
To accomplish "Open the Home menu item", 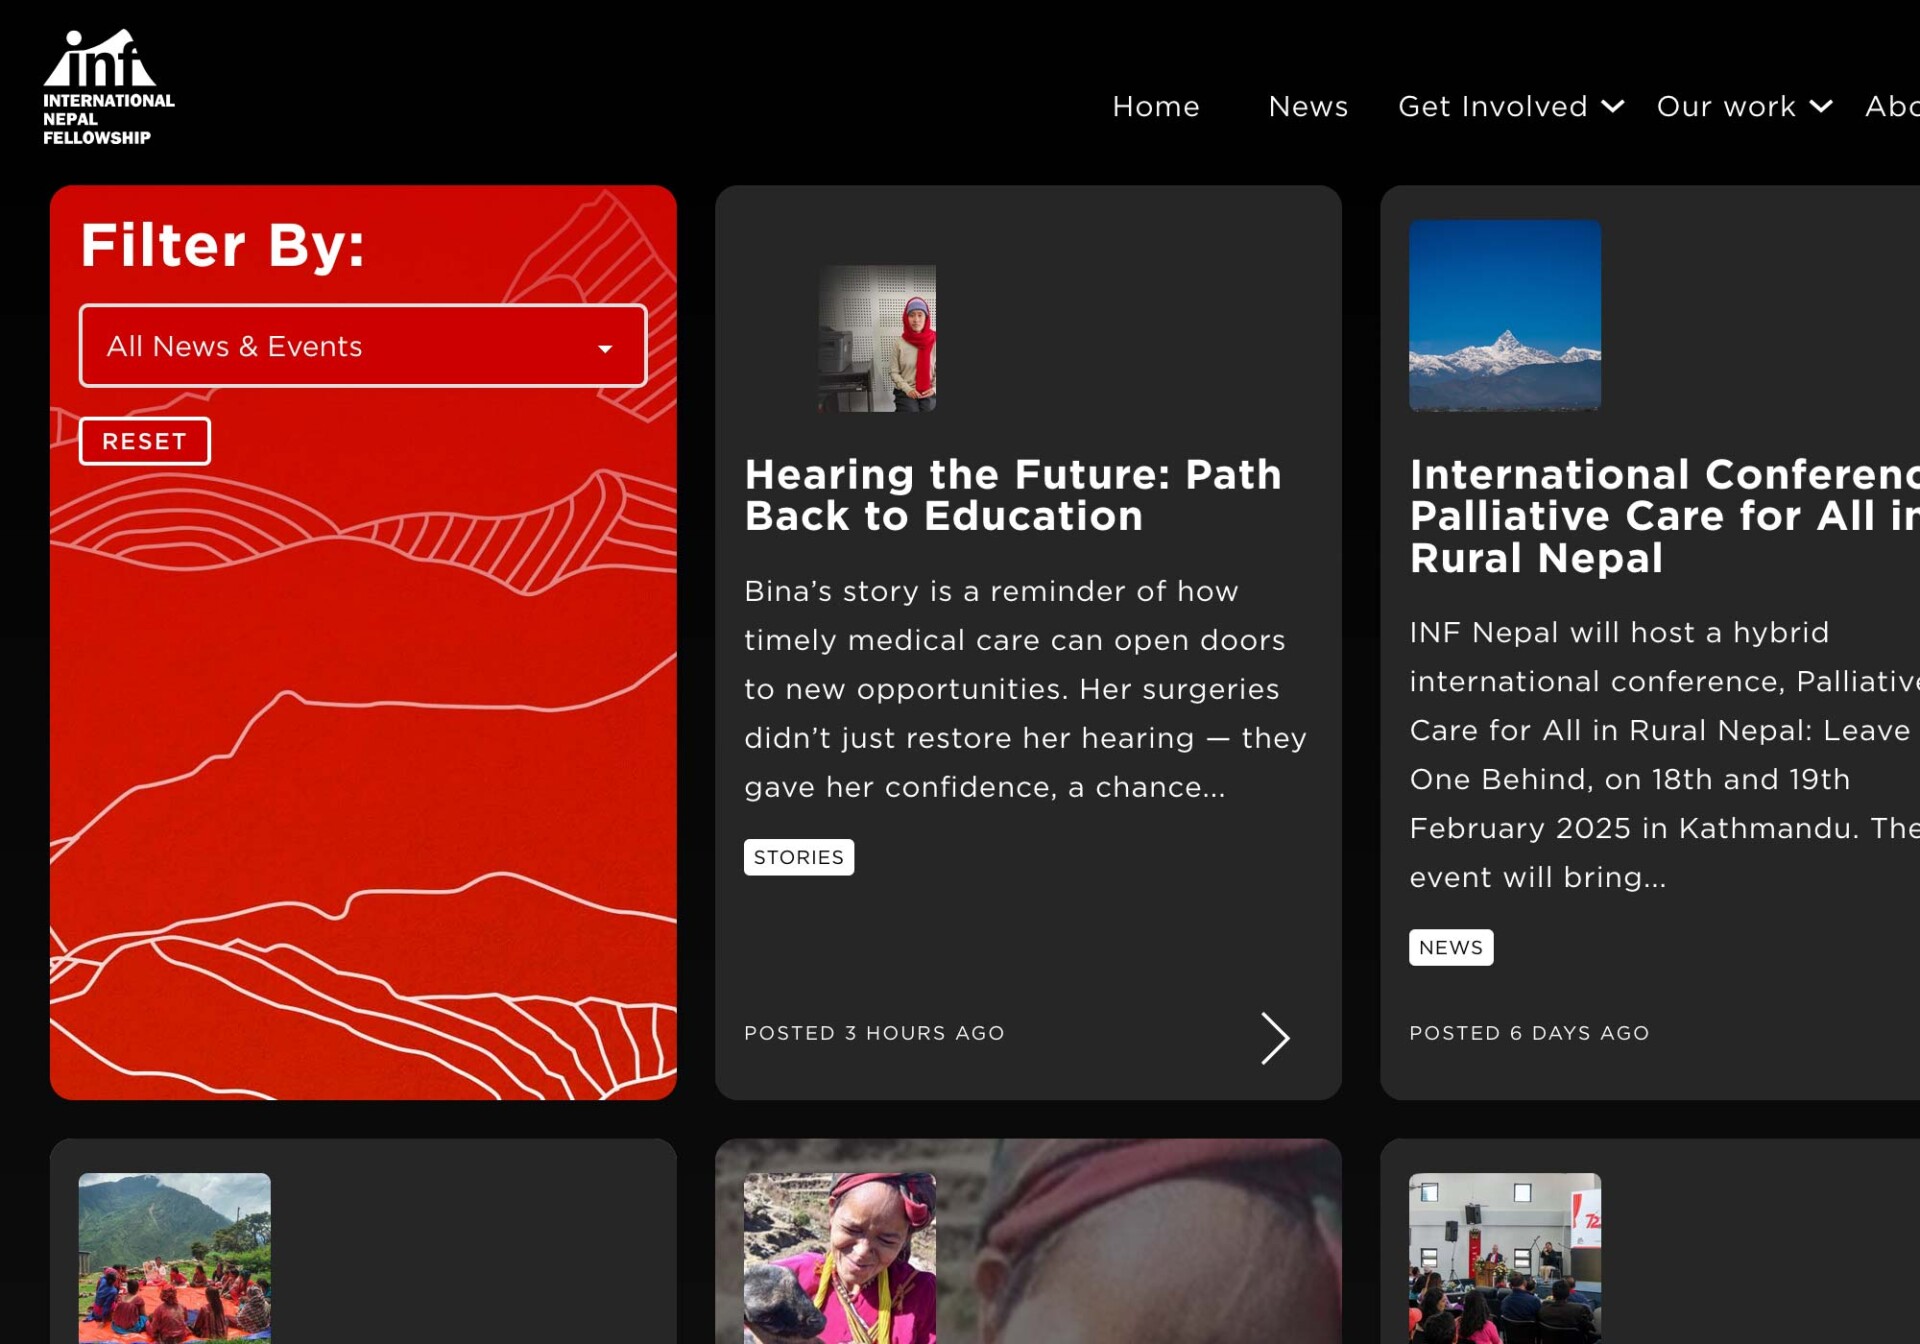I will point(1156,106).
